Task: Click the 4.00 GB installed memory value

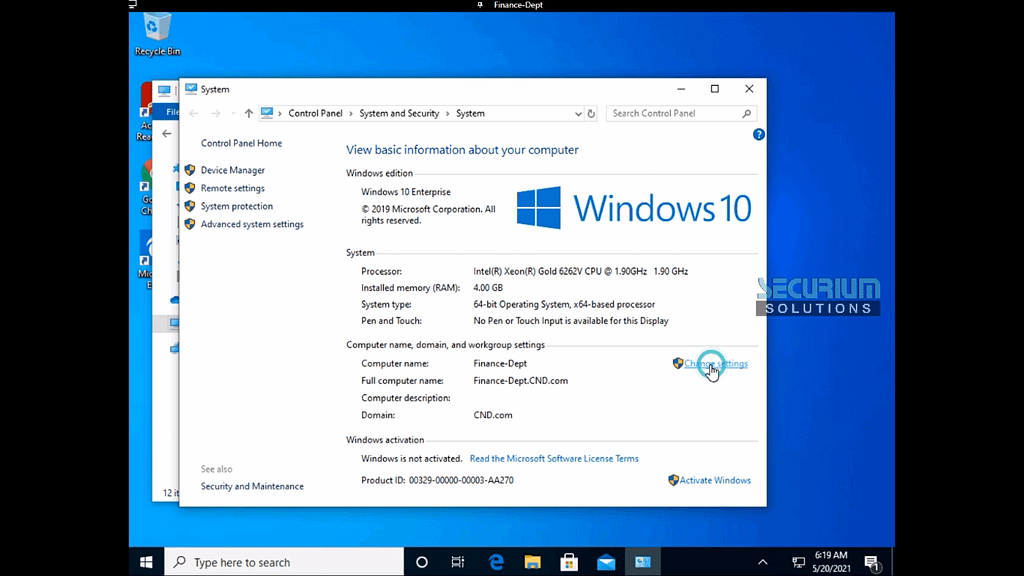Action: tap(488, 288)
